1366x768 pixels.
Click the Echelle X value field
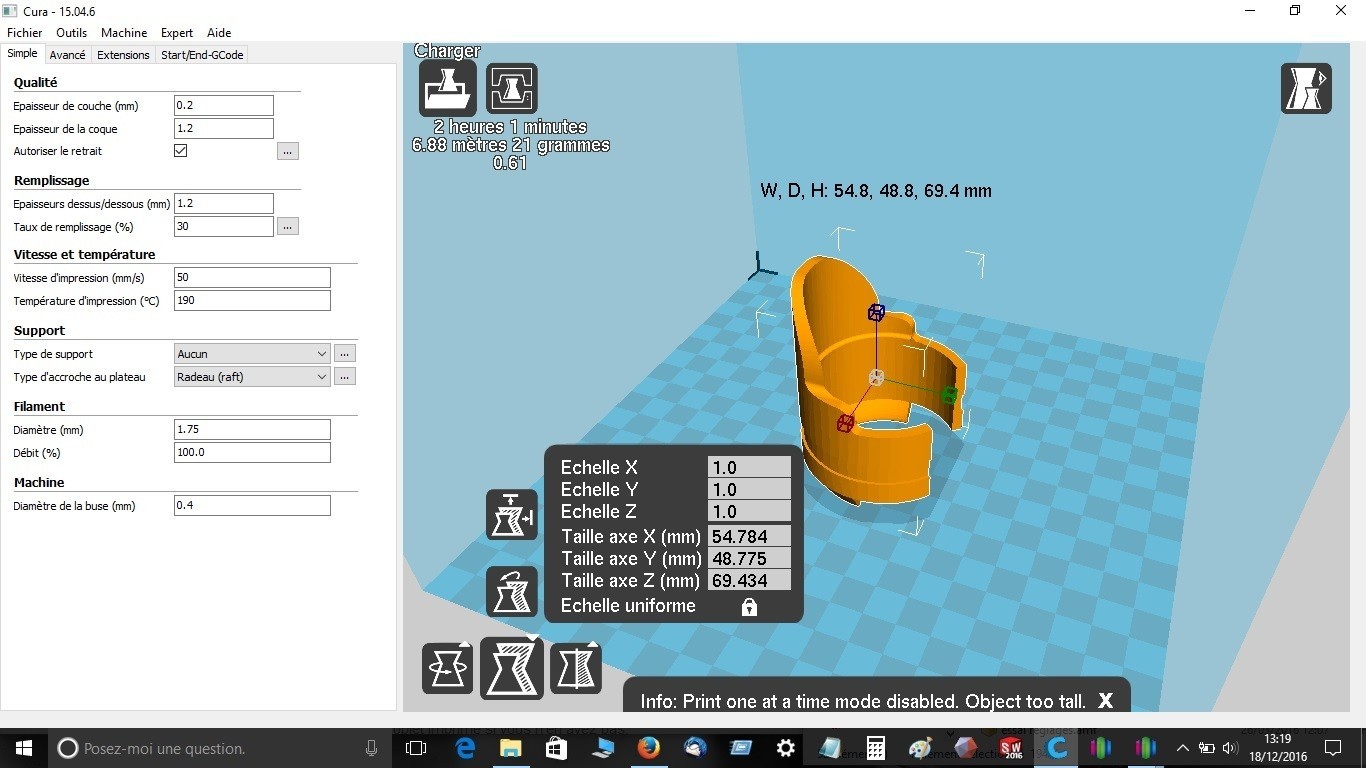tap(749, 467)
